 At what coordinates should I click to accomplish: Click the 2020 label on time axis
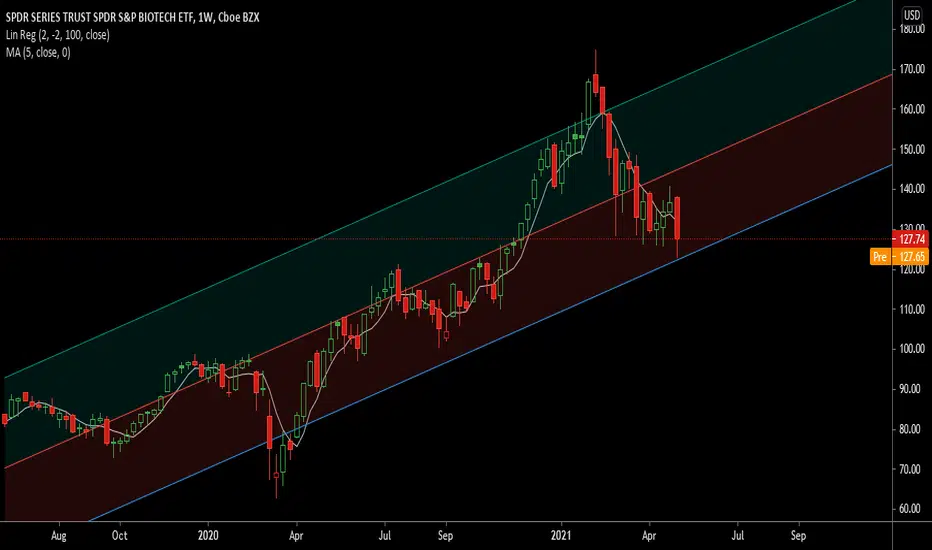(208, 536)
